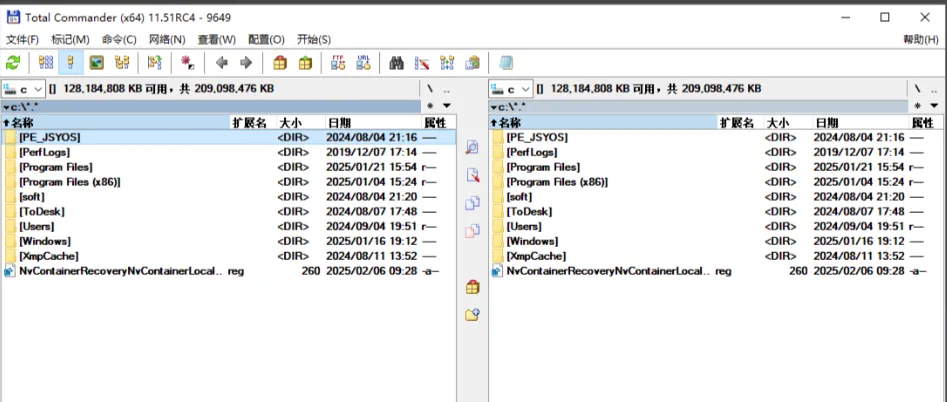Open the left panel drive dropdown

(23, 89)
